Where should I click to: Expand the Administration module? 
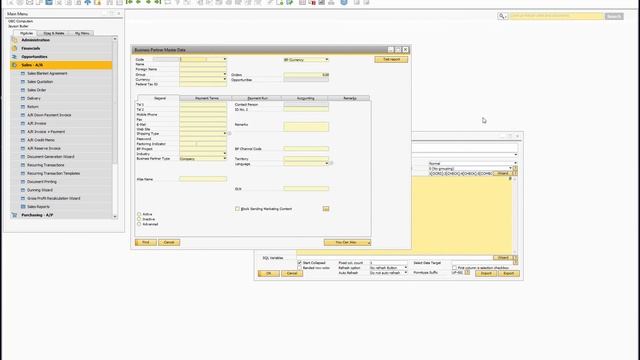click(36, 40)
